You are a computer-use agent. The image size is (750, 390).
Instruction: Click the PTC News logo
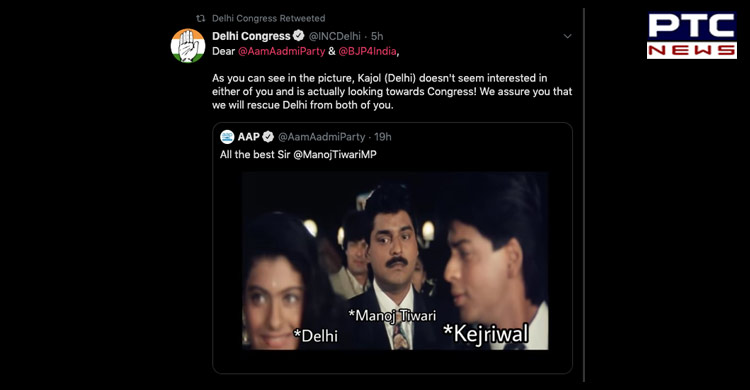tap(692, 36)
